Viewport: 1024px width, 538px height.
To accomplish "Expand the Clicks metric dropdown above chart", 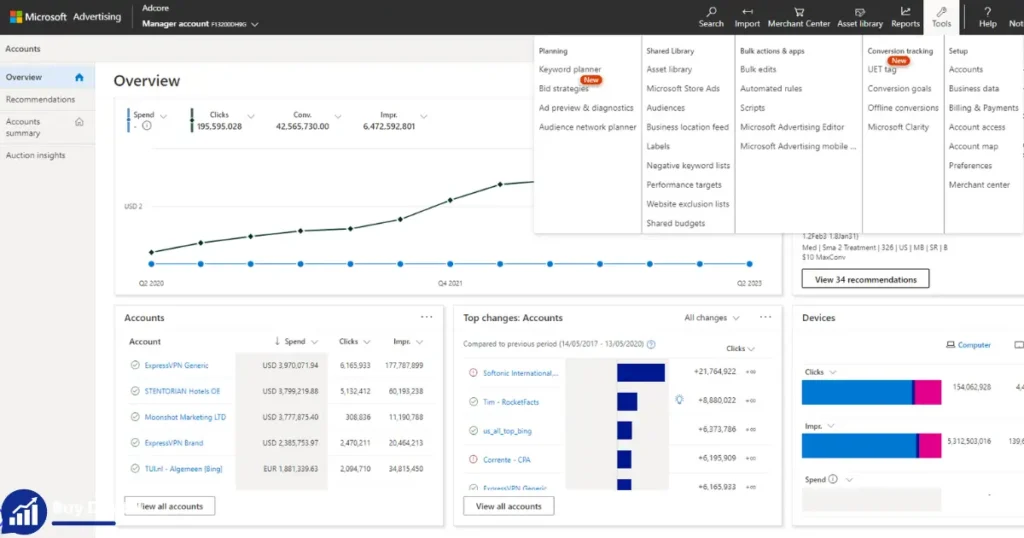I will 251,116.
